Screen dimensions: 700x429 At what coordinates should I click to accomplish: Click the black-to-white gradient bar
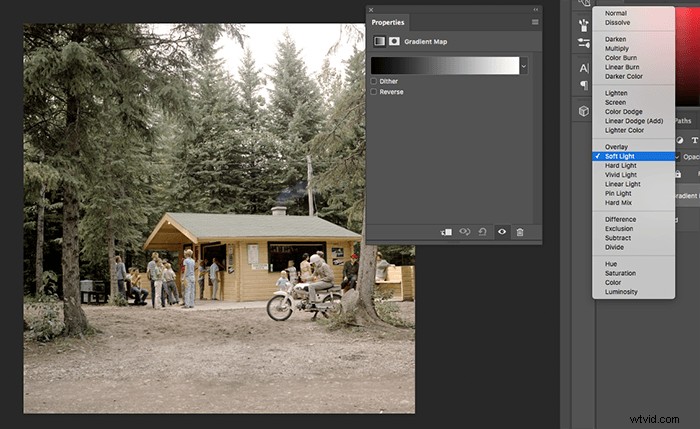[445, 66]
